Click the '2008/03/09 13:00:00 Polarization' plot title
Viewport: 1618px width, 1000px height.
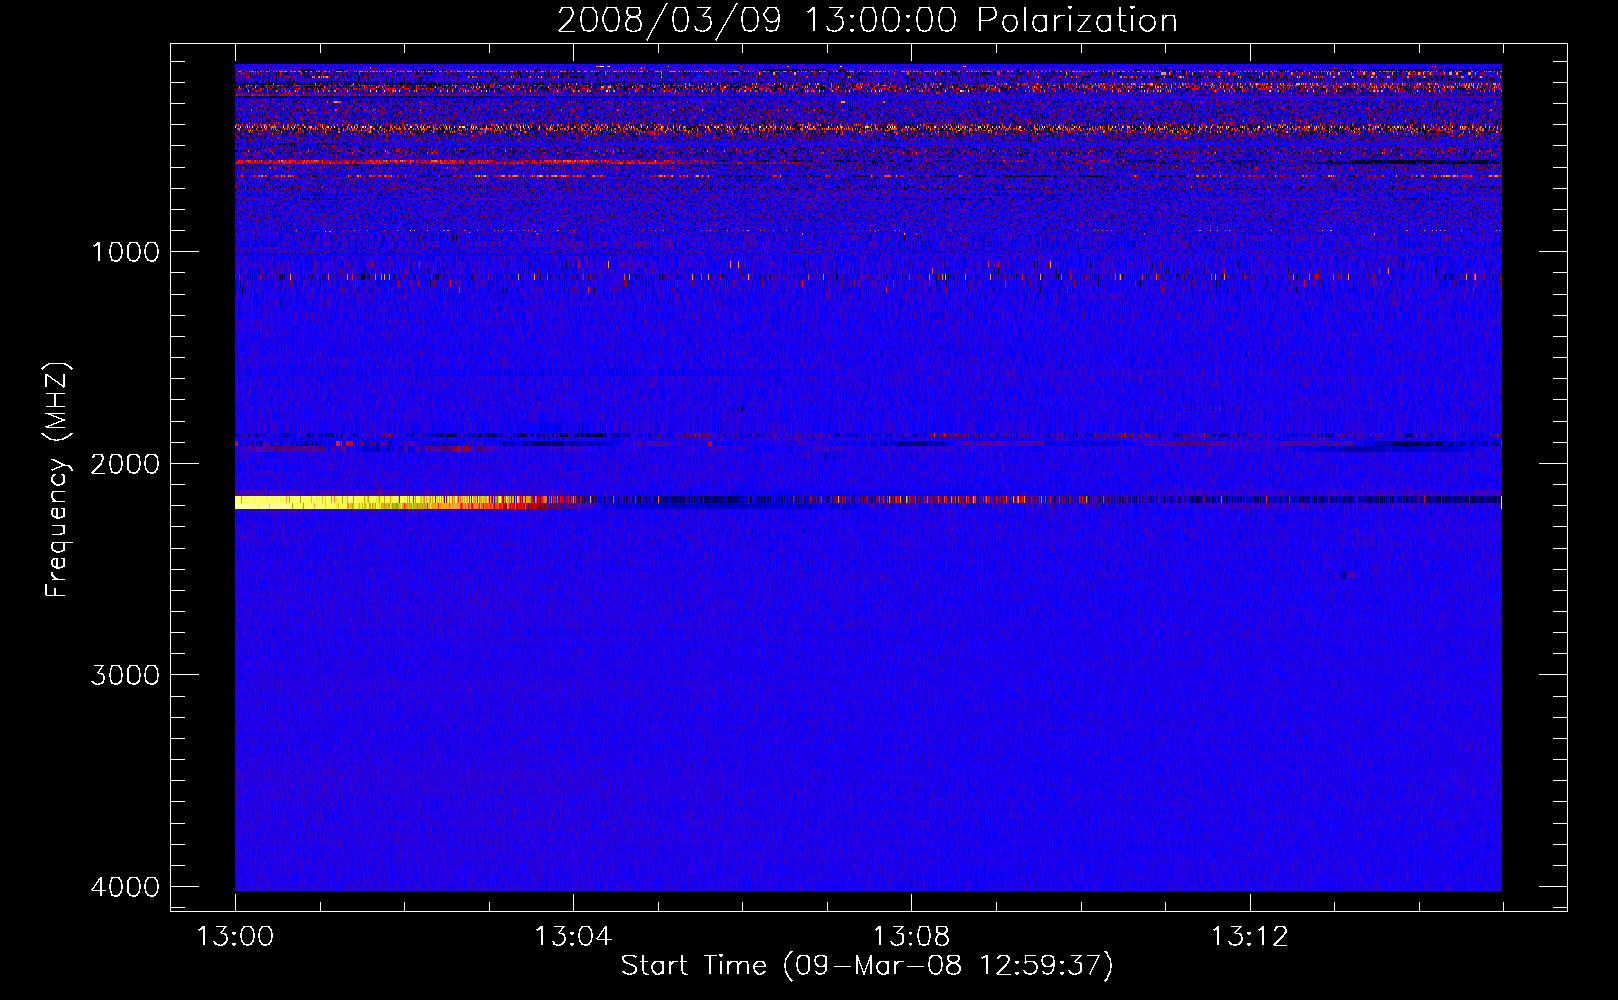[x=866, y=20]
